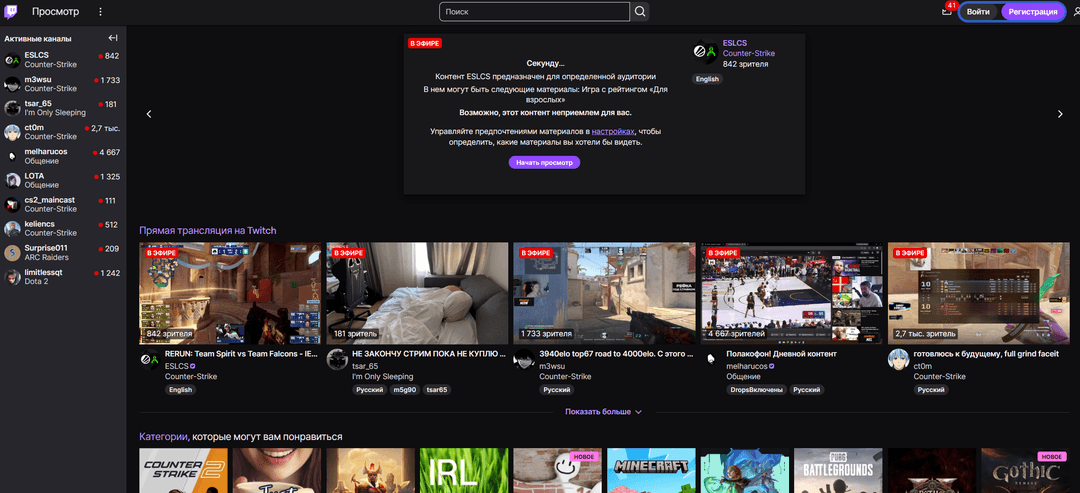This screenshot has width=1080, height=493.
Task: Click Surprise011 avatar in sidebar
Action: click(x=12, y=253)
